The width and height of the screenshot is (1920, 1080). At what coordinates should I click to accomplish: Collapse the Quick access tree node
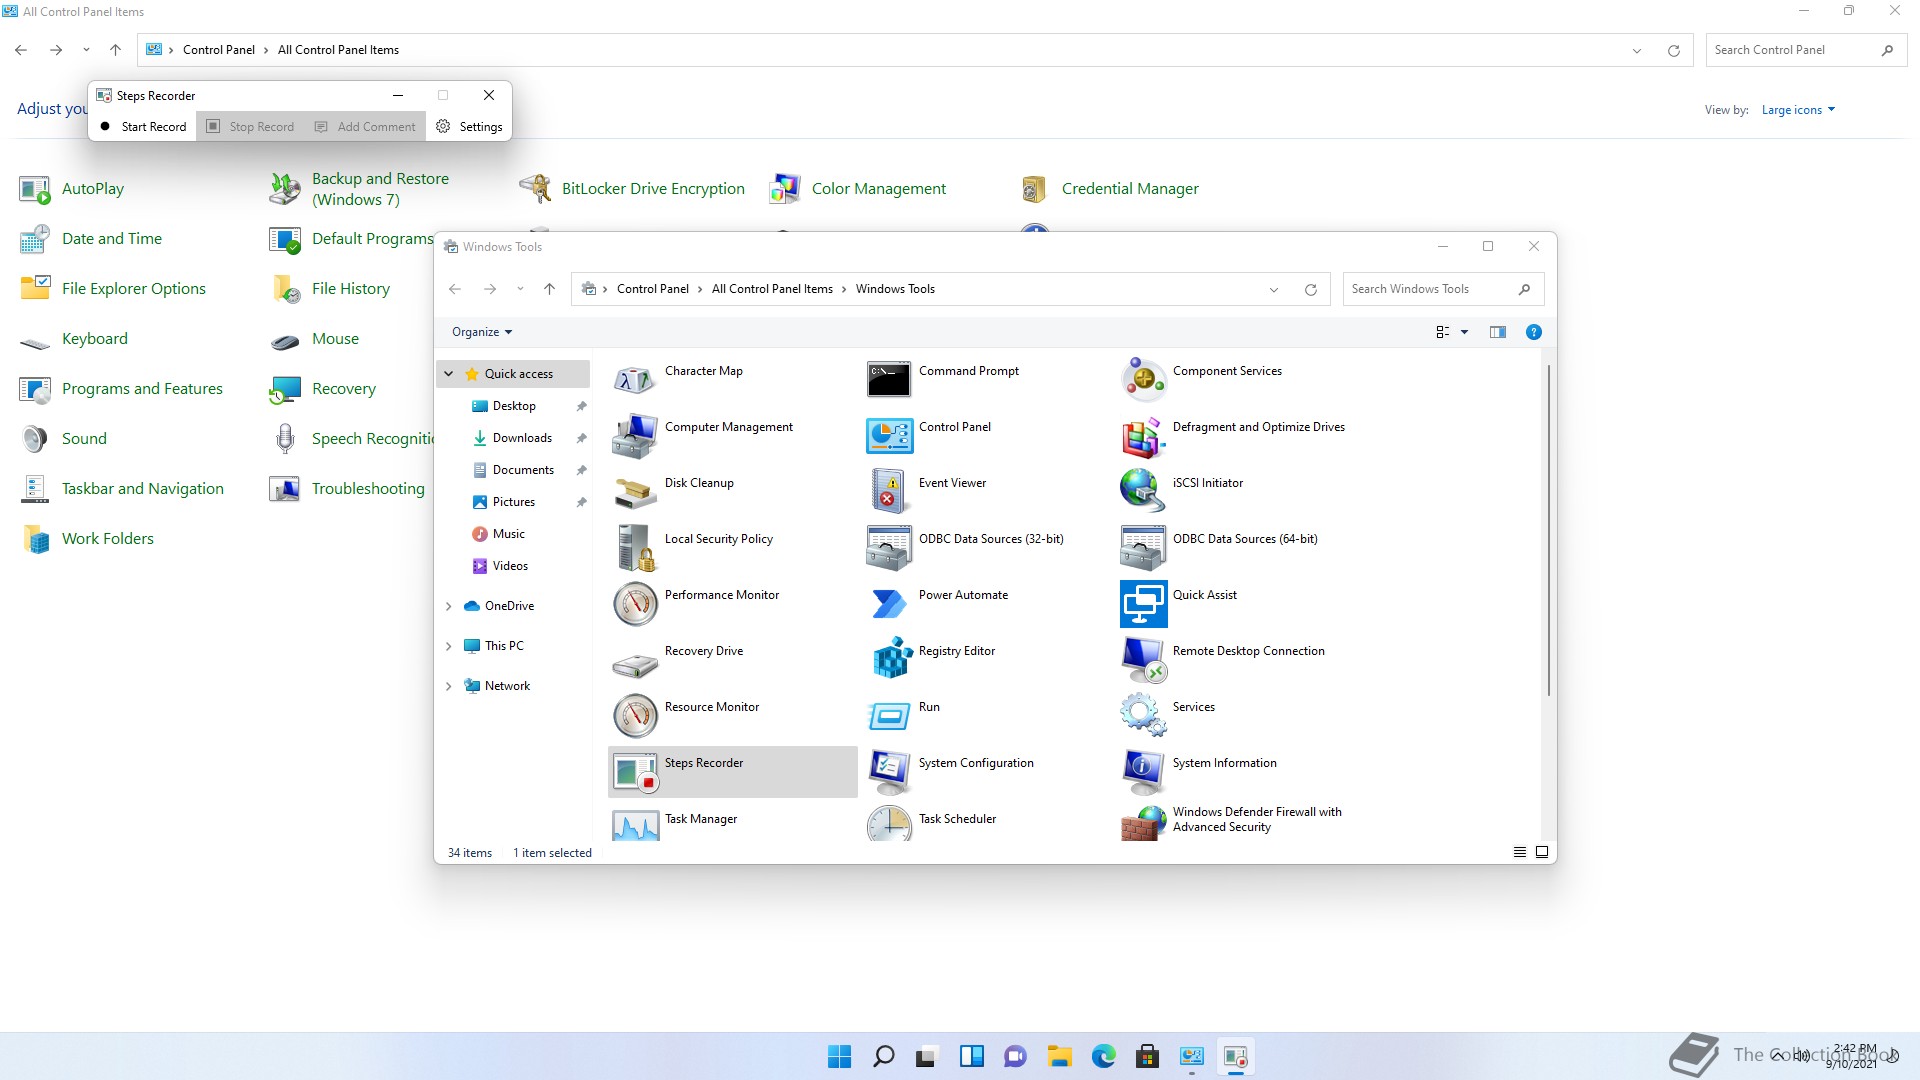(449, 374)
